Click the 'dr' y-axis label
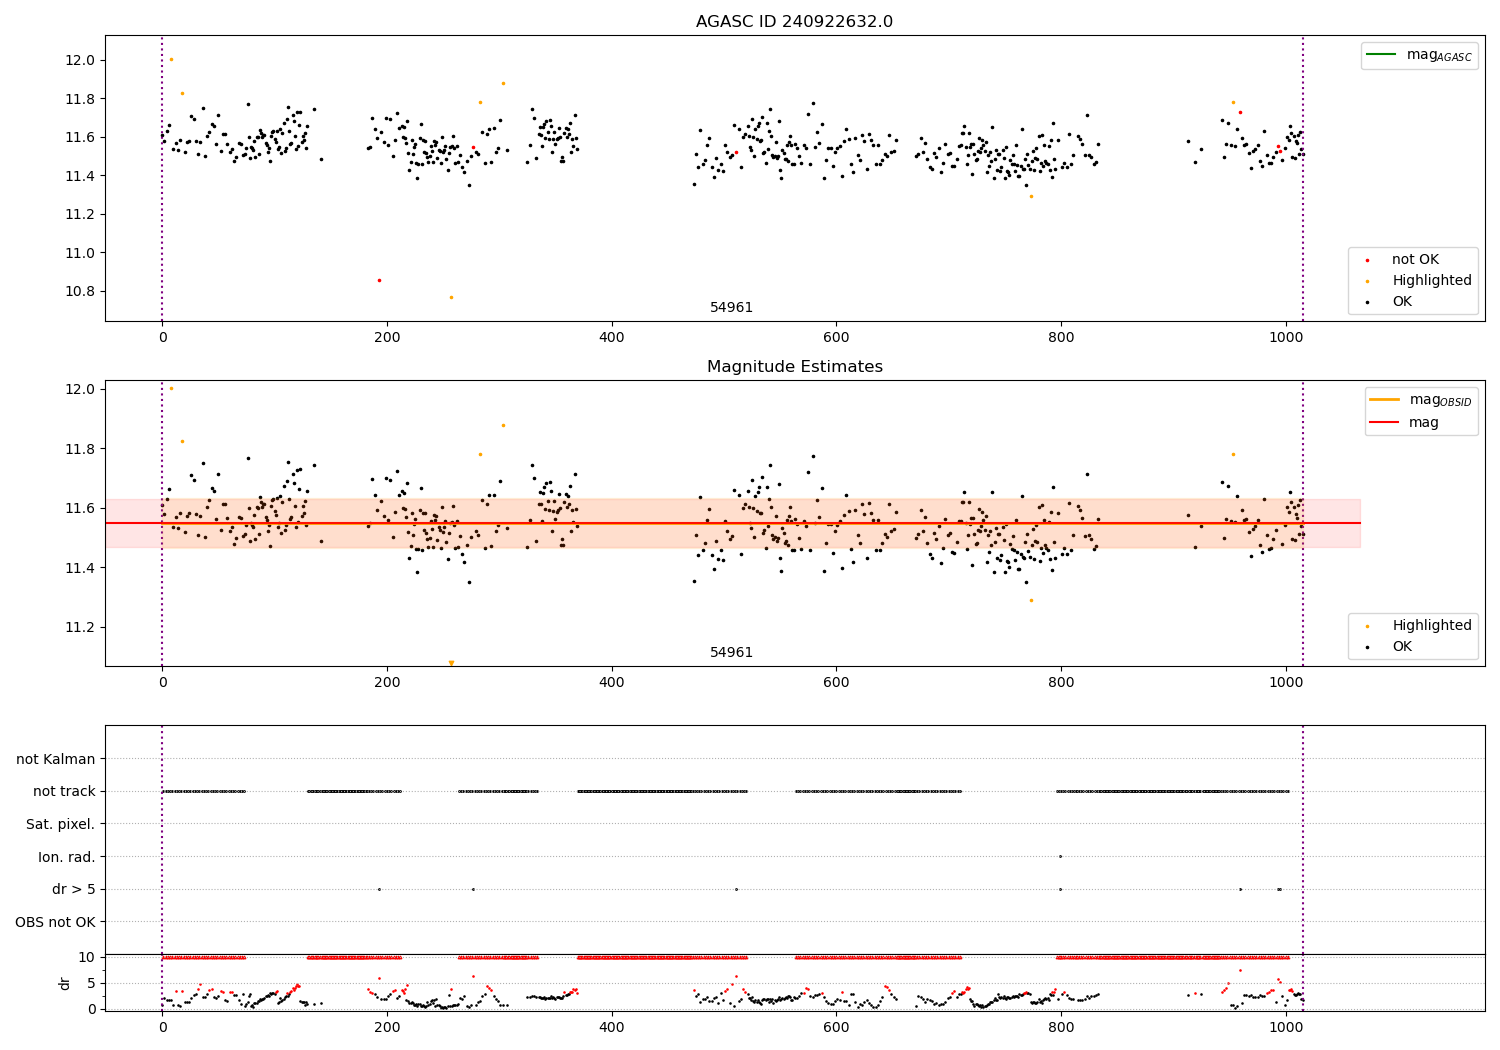The height and width of the screenshot is (1050, 1500). pyautogui.click(x=65, y=983)
